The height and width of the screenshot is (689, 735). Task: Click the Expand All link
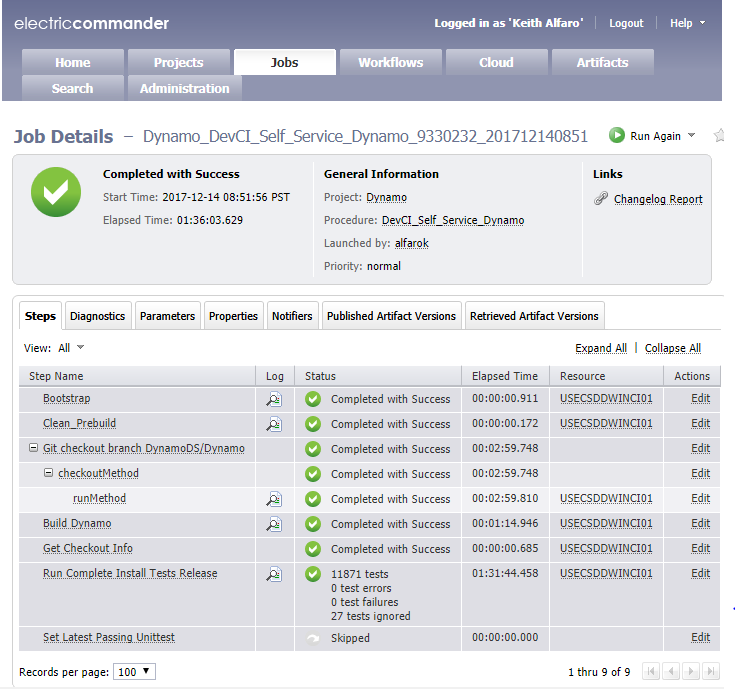(x=600, y=348)
